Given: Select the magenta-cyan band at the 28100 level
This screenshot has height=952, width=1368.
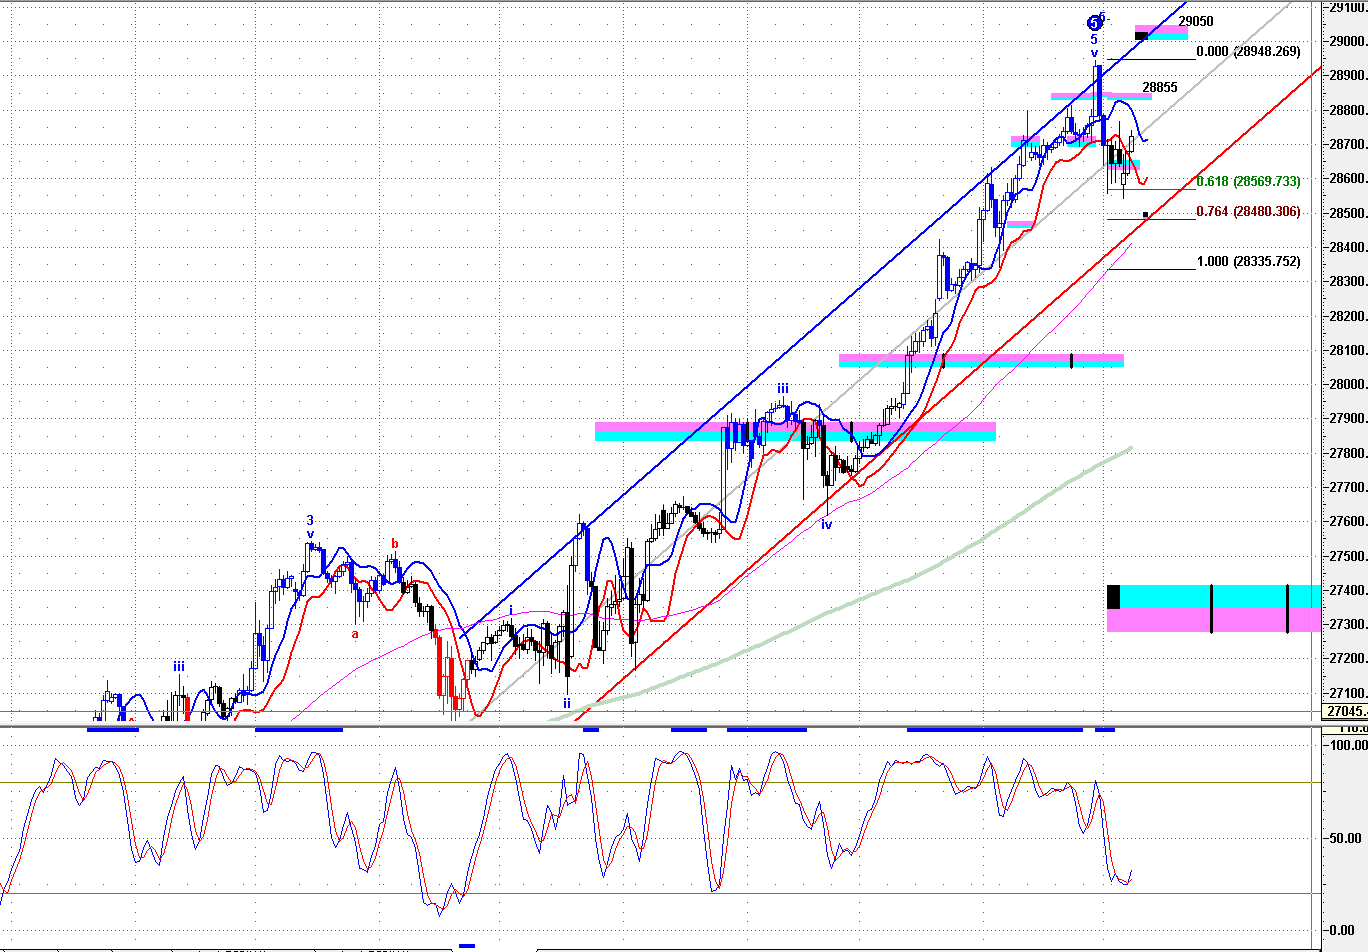Looking at the screenshot, I should point(981,359).
